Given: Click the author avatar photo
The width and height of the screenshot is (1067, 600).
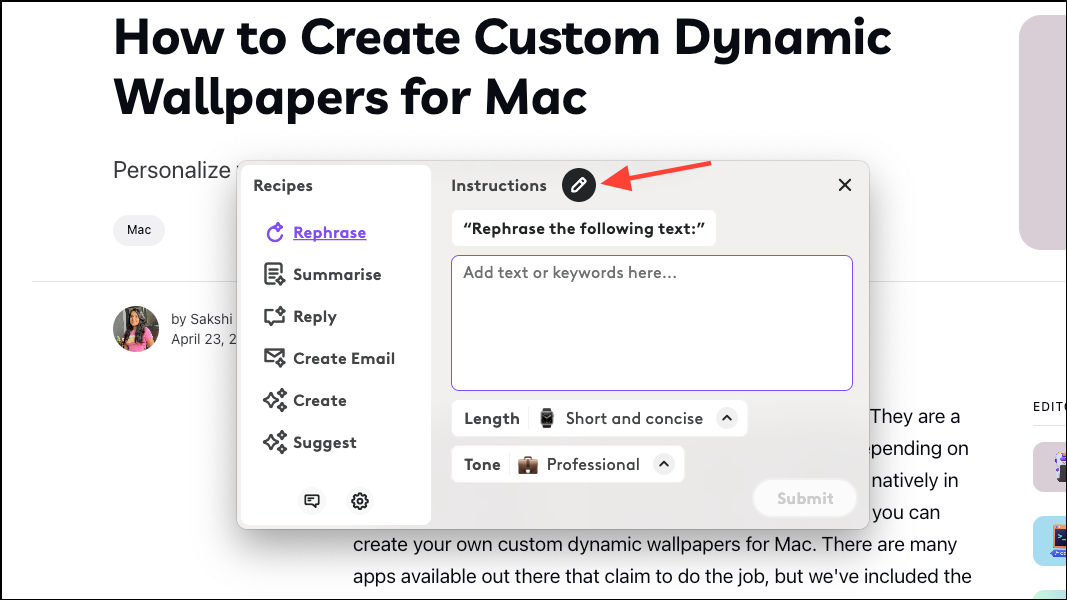Looking at the screenshot, I should (136, 329).
